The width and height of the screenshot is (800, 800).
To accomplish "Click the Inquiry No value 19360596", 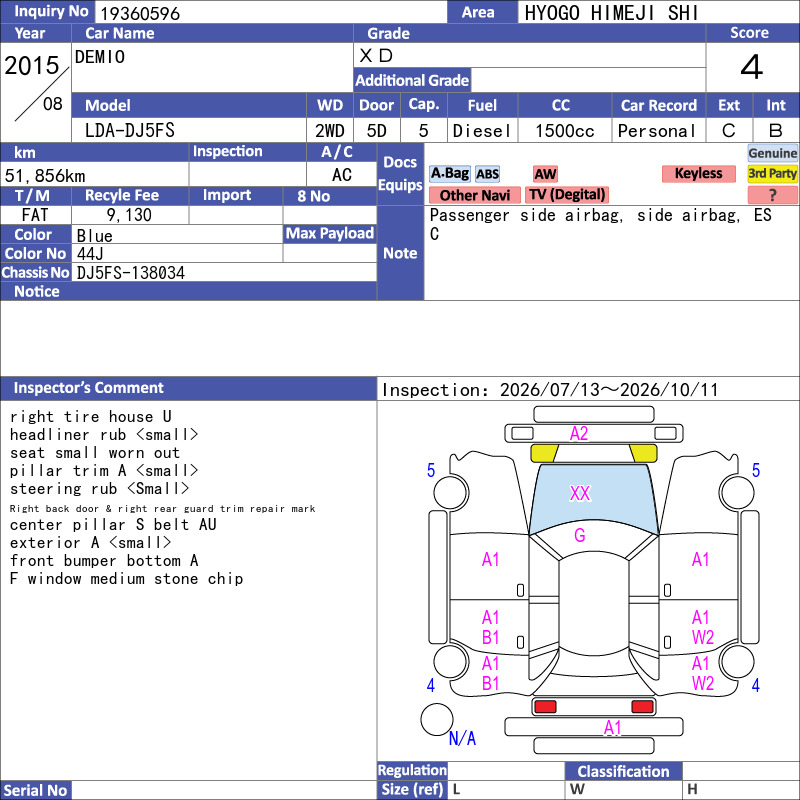I will click(140, 13).
